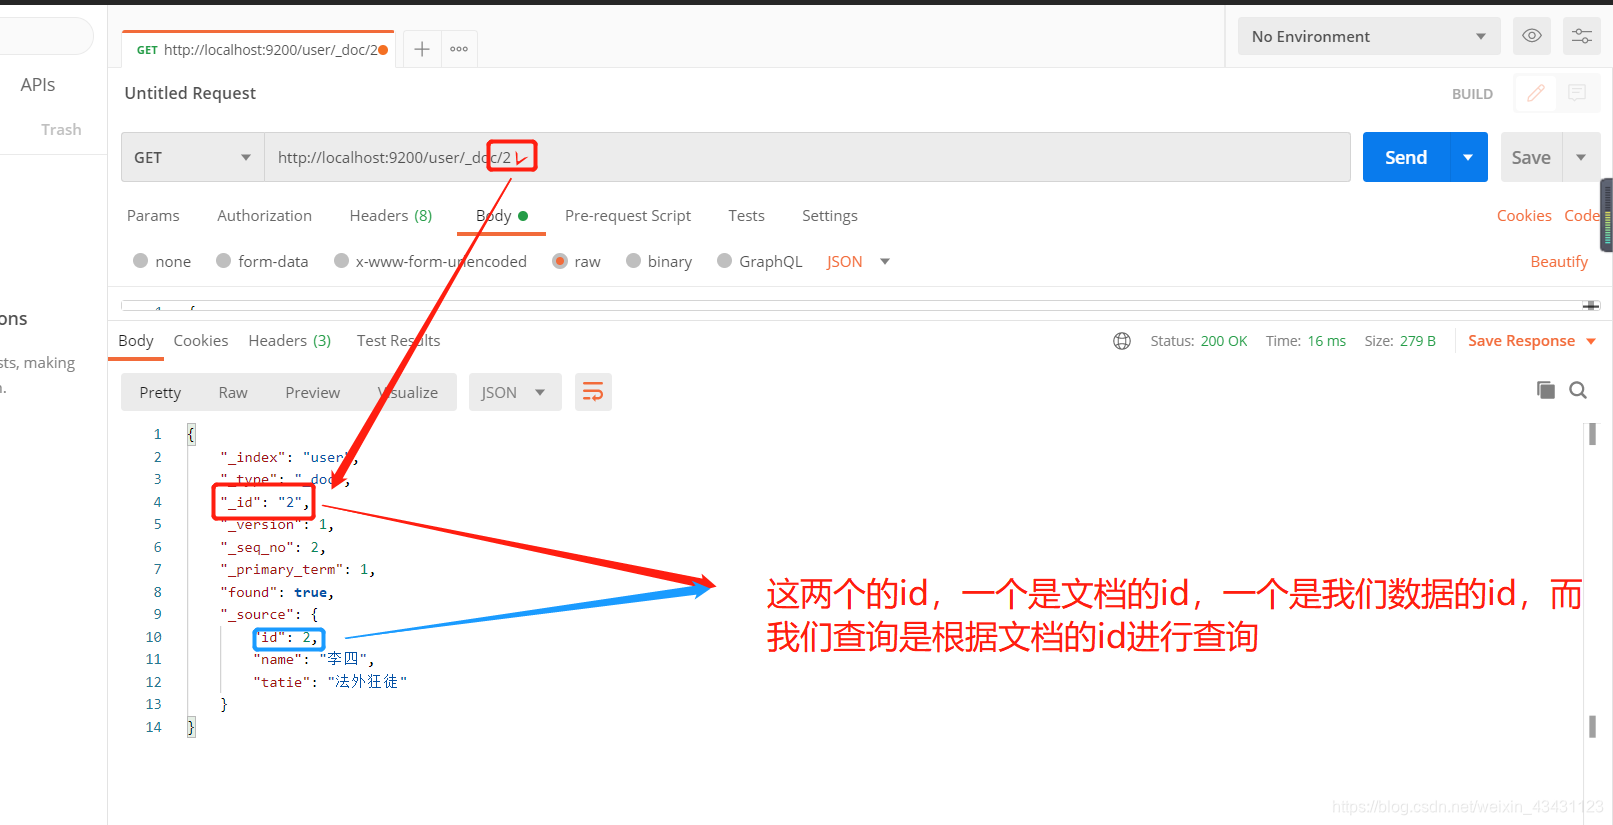Open the request Settings tab

coord(830,215)
